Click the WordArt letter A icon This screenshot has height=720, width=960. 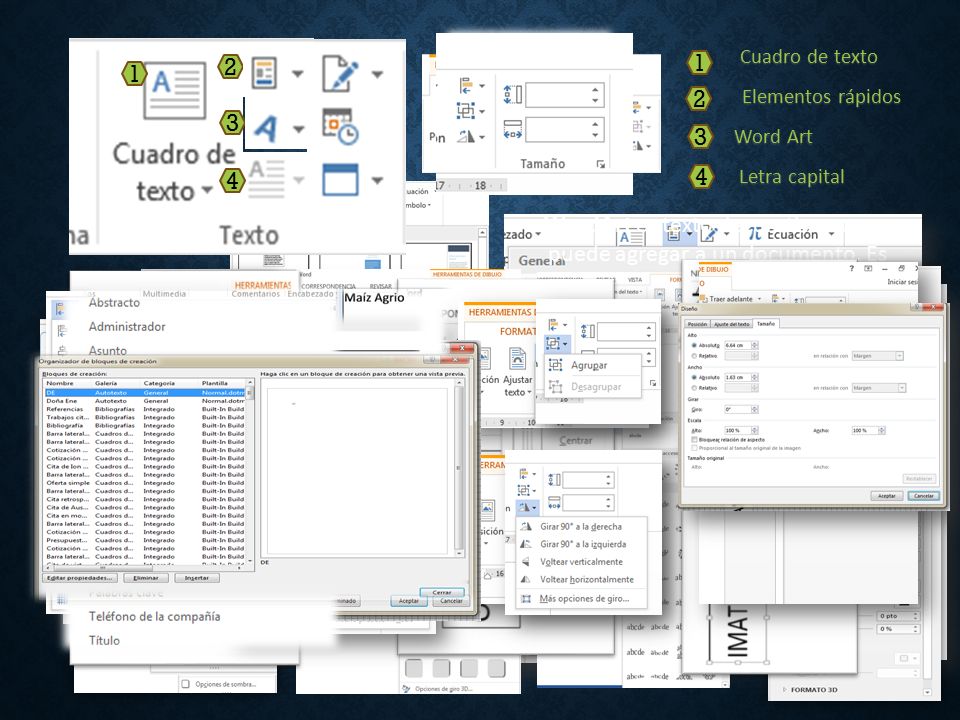(x=266, y=129)
